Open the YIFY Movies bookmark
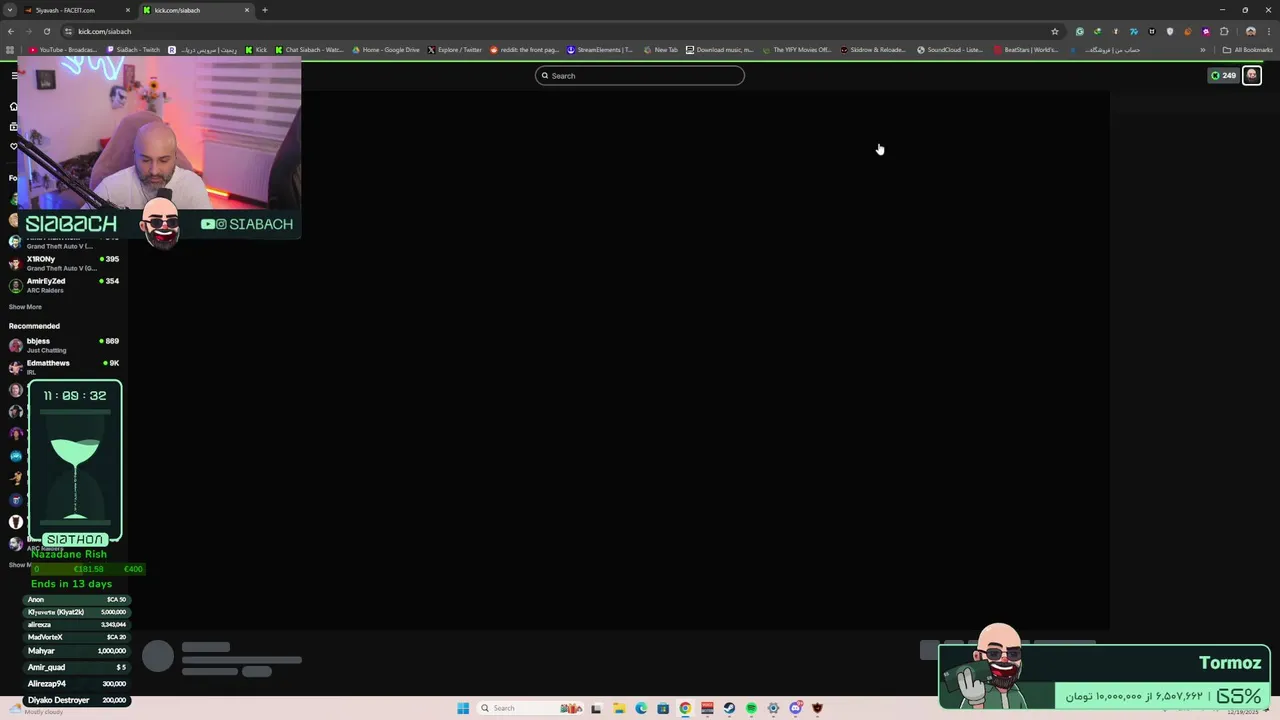Viewport: 1280px width, 720px height. 797,49
